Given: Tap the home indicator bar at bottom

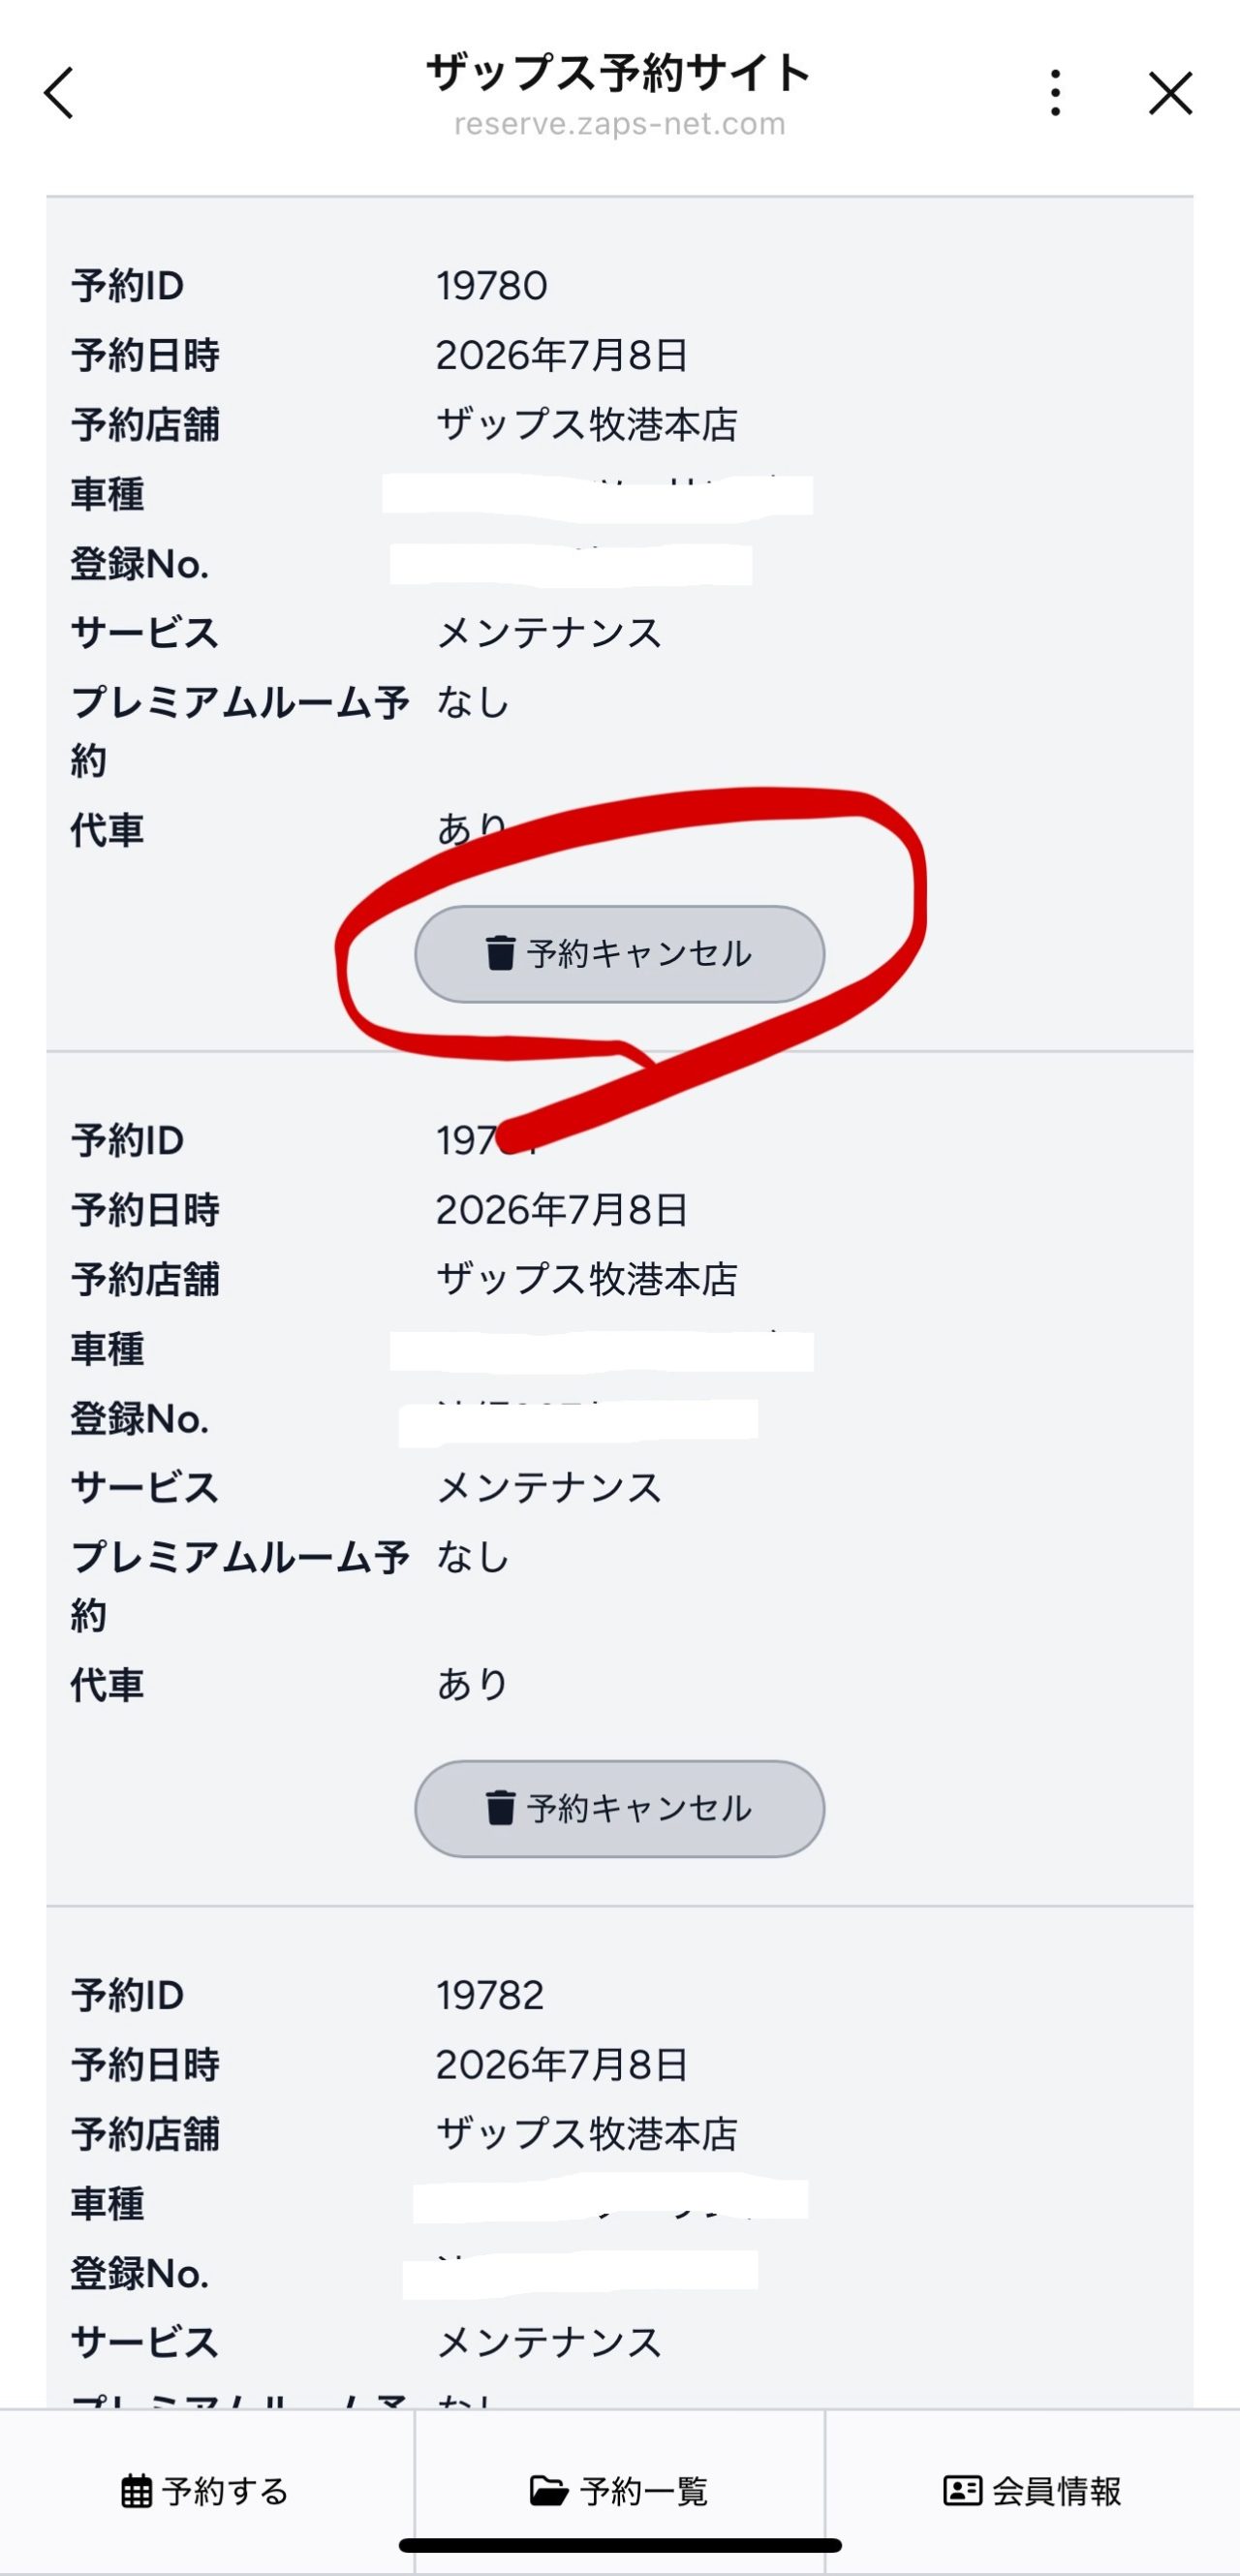Looking at the screenshot, I should [619, 2545].
